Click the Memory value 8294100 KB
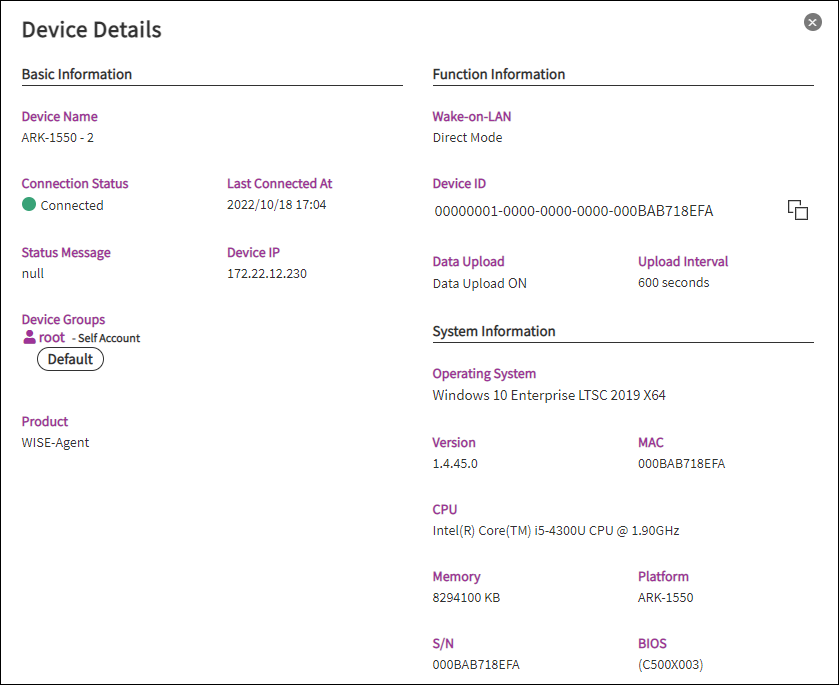This screenshot has width=839, height=685. [x=466, y=598]
